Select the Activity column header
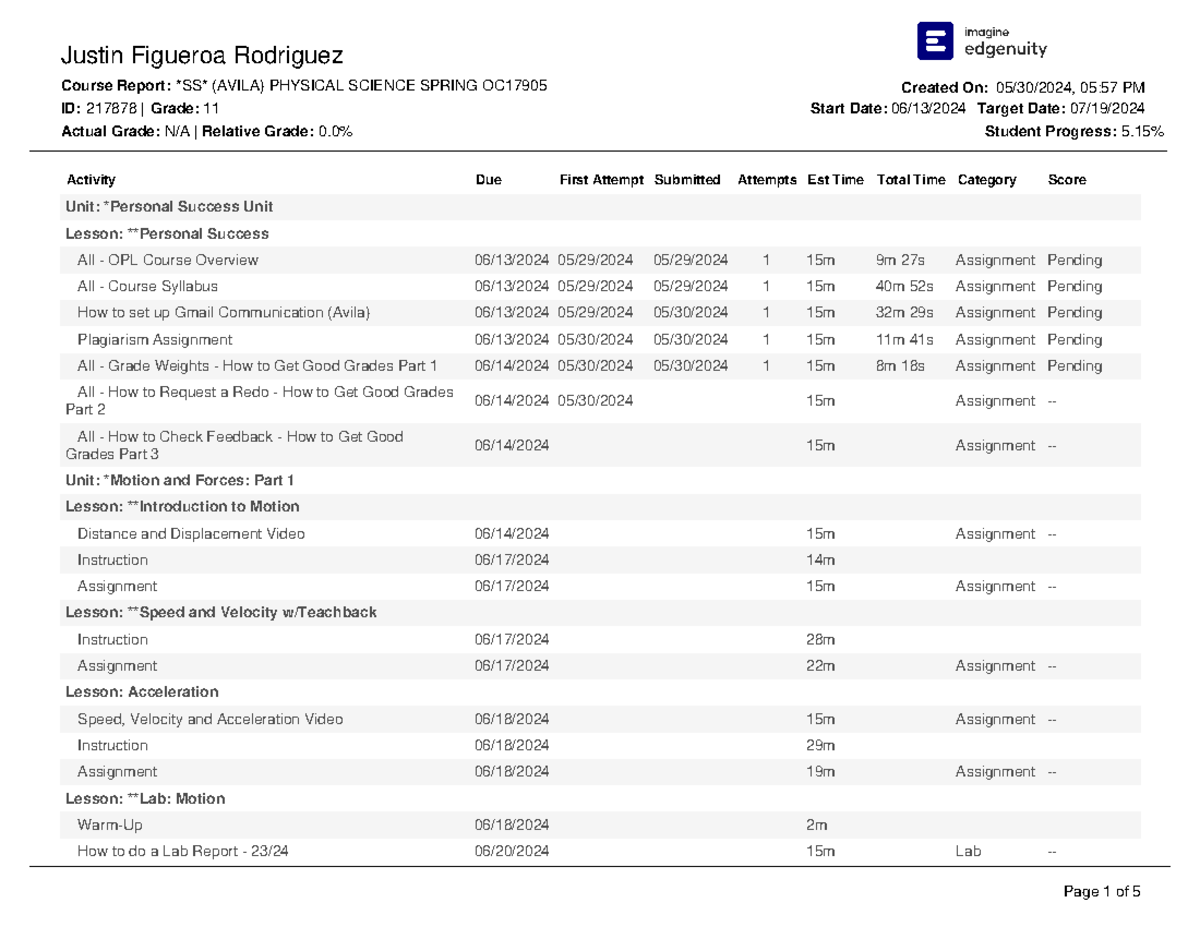 (x=91, y=180)
